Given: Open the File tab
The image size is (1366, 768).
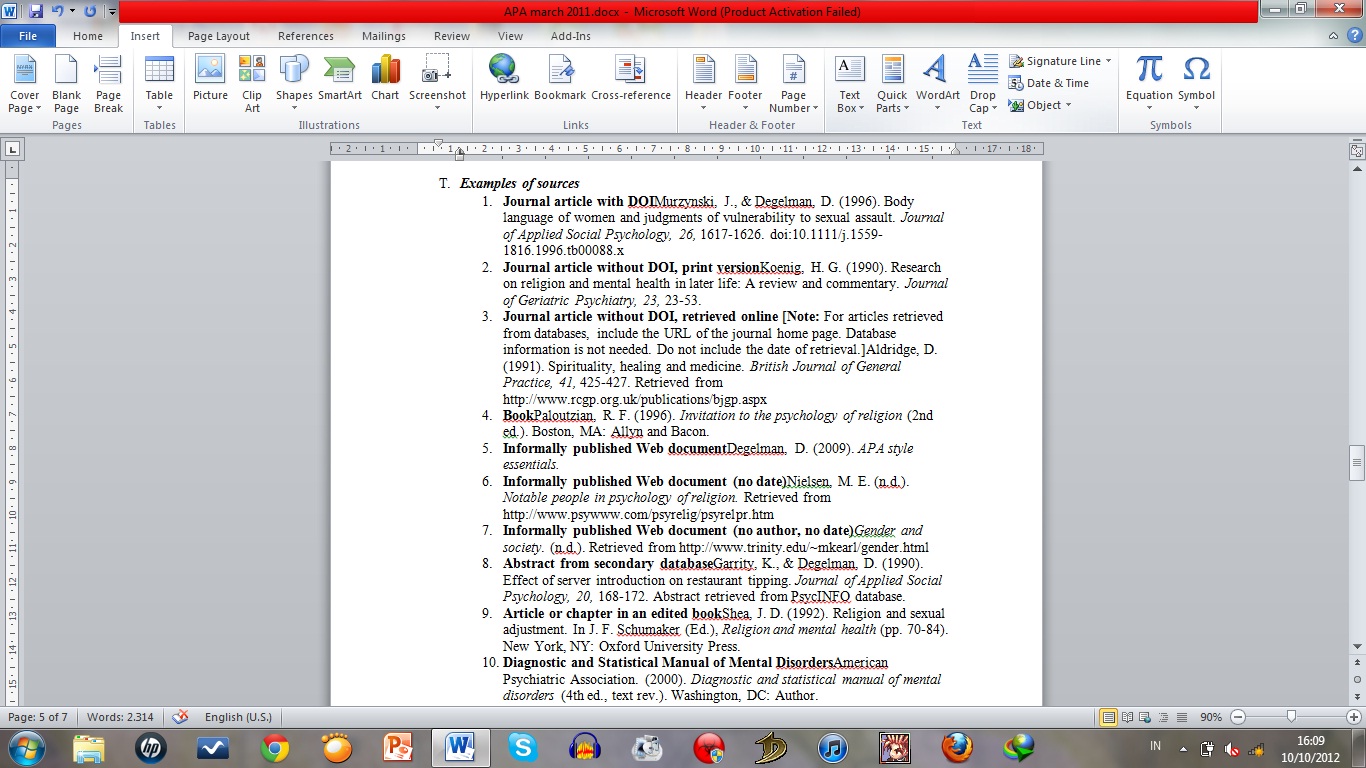Looking at the screenshot, I should coord(28,36).
